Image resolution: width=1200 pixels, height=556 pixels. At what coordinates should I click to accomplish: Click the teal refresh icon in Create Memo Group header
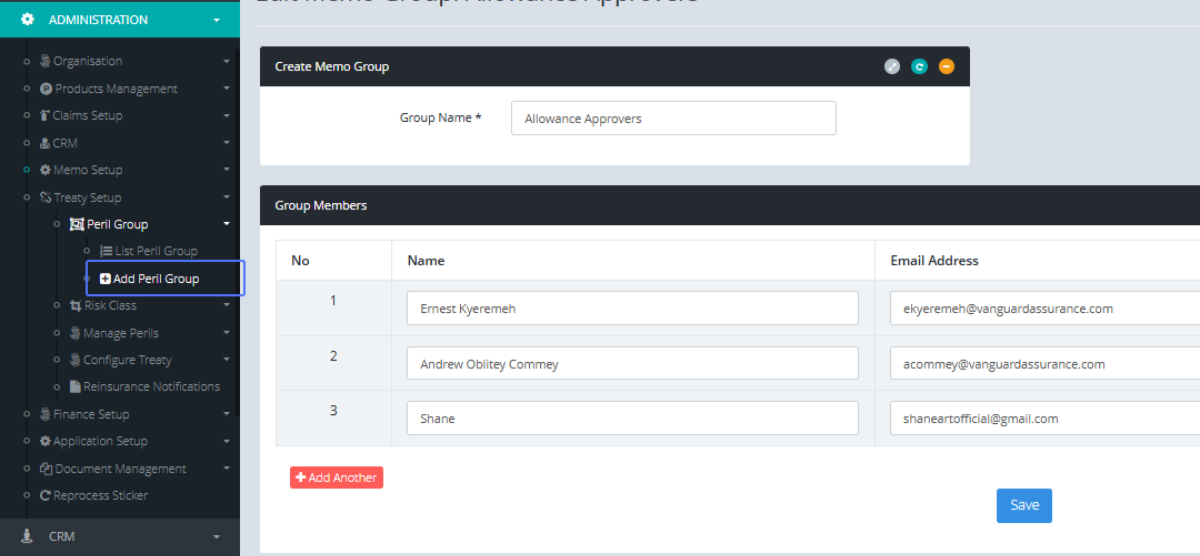pos(919,67)
